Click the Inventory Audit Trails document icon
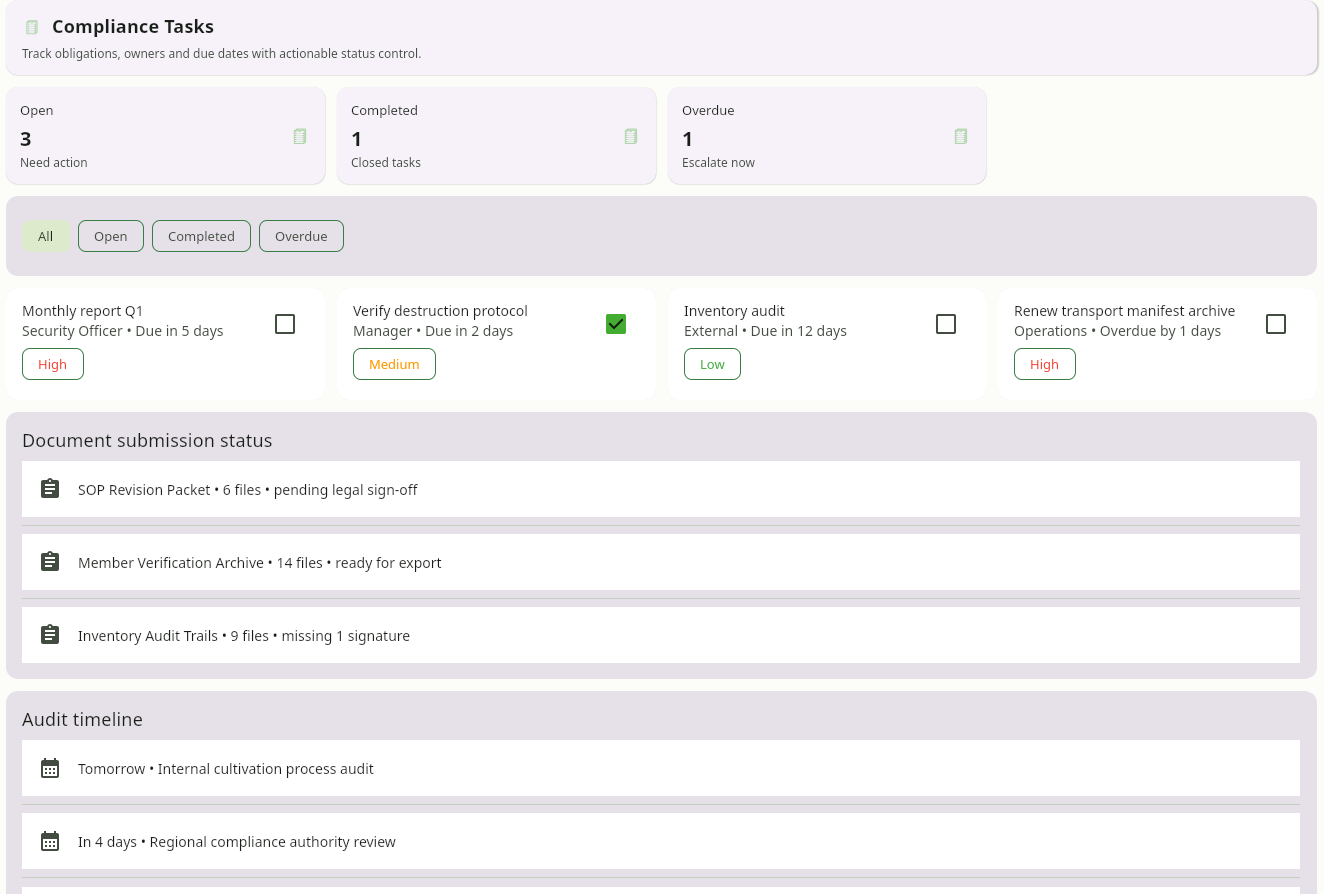Image resolution: width=1324 pixels, height=894 pixels. coord(50,635)
